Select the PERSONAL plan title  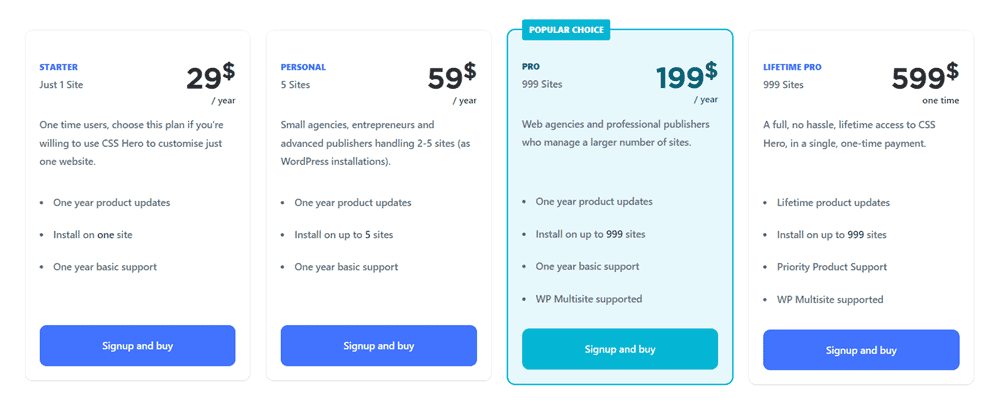tap(303, 67)
